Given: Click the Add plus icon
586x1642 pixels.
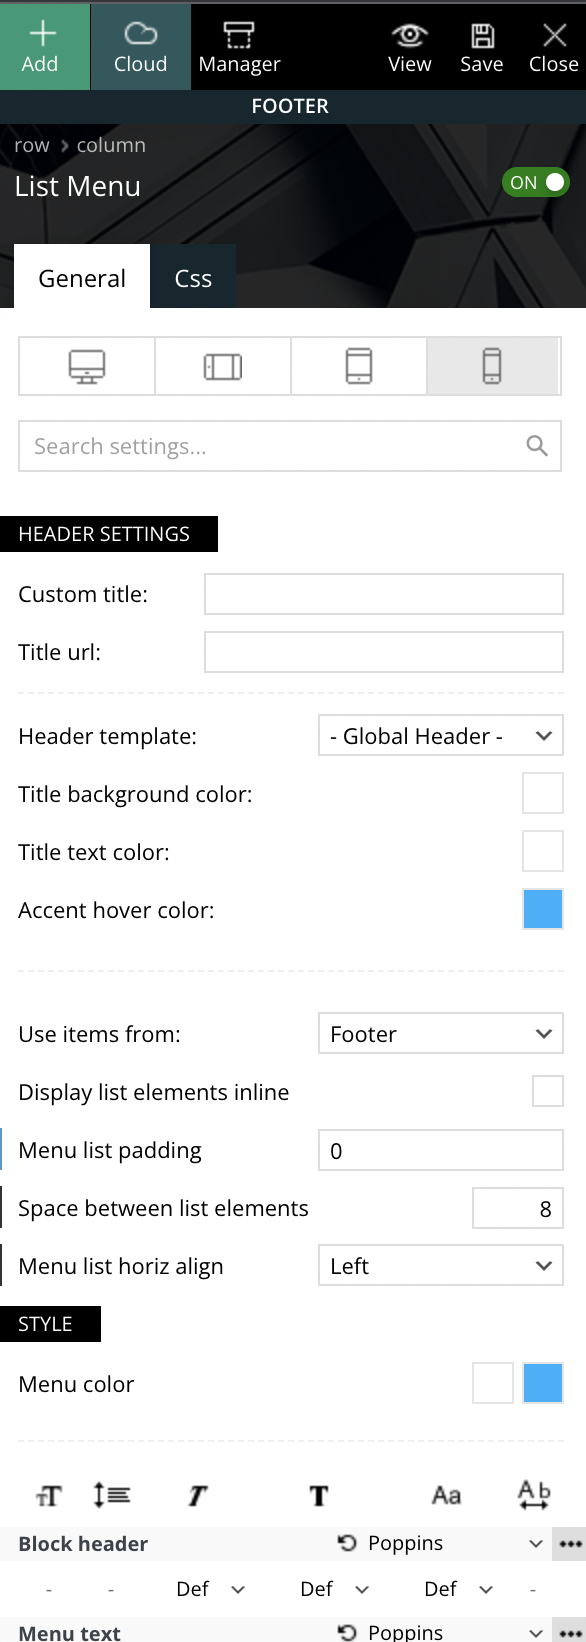Looking at the screenshot, I should pos(42,34).
